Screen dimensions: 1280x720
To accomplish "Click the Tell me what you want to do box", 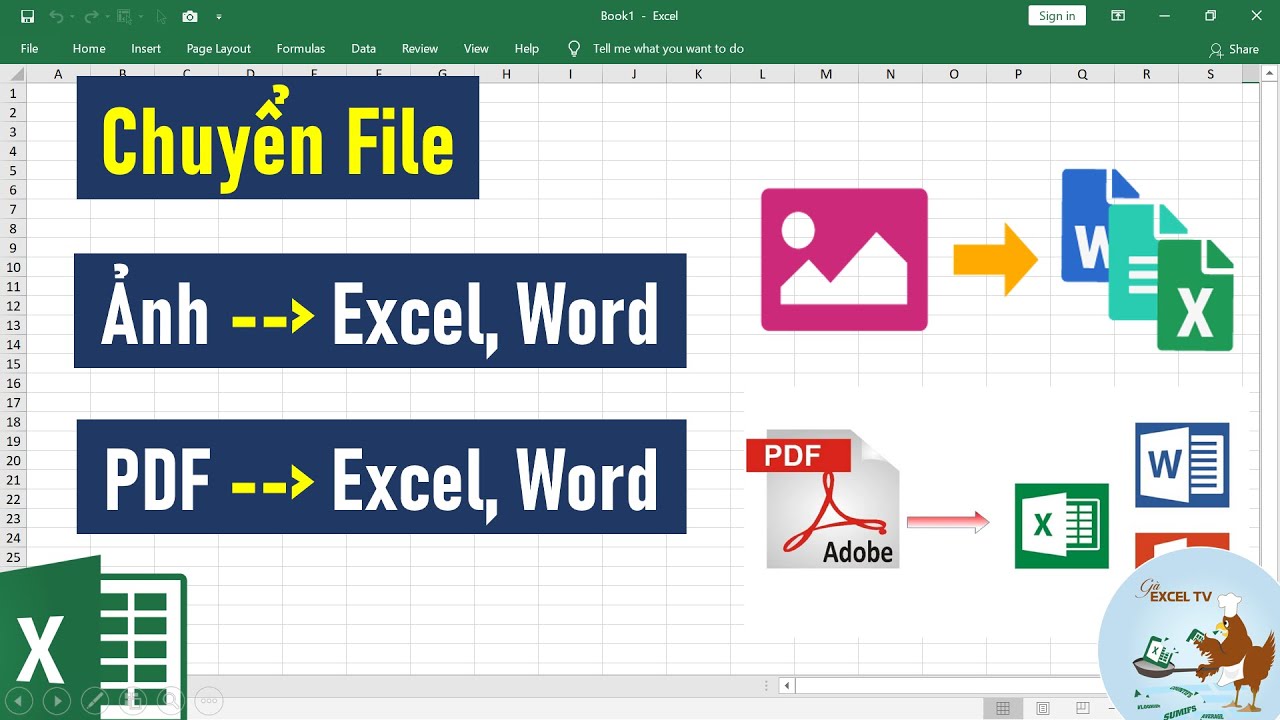I will point(668,48).
